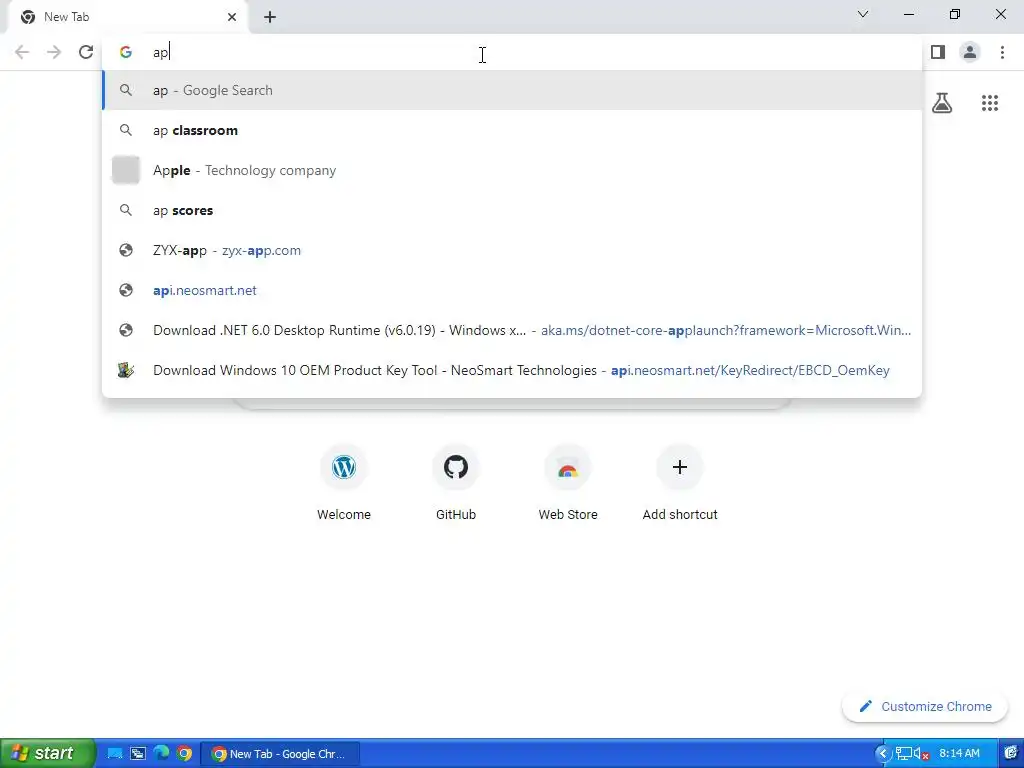1024x768 pixels.
Task: Close the New Tab tab
Action: pos(232,17)
